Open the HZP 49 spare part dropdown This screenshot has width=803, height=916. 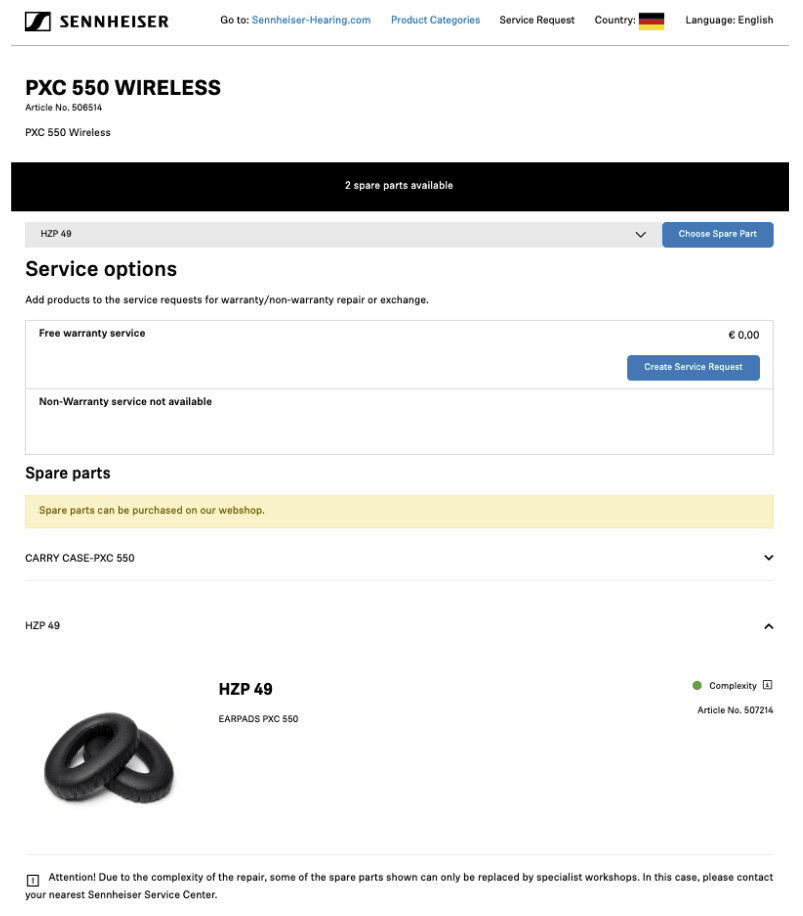click(342, 234)
